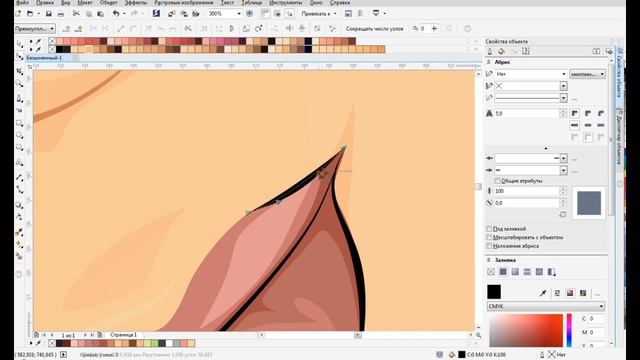Viewport: 640px width, 360px height.
Task: Open the Текст menu
Action: coord(227,3)
